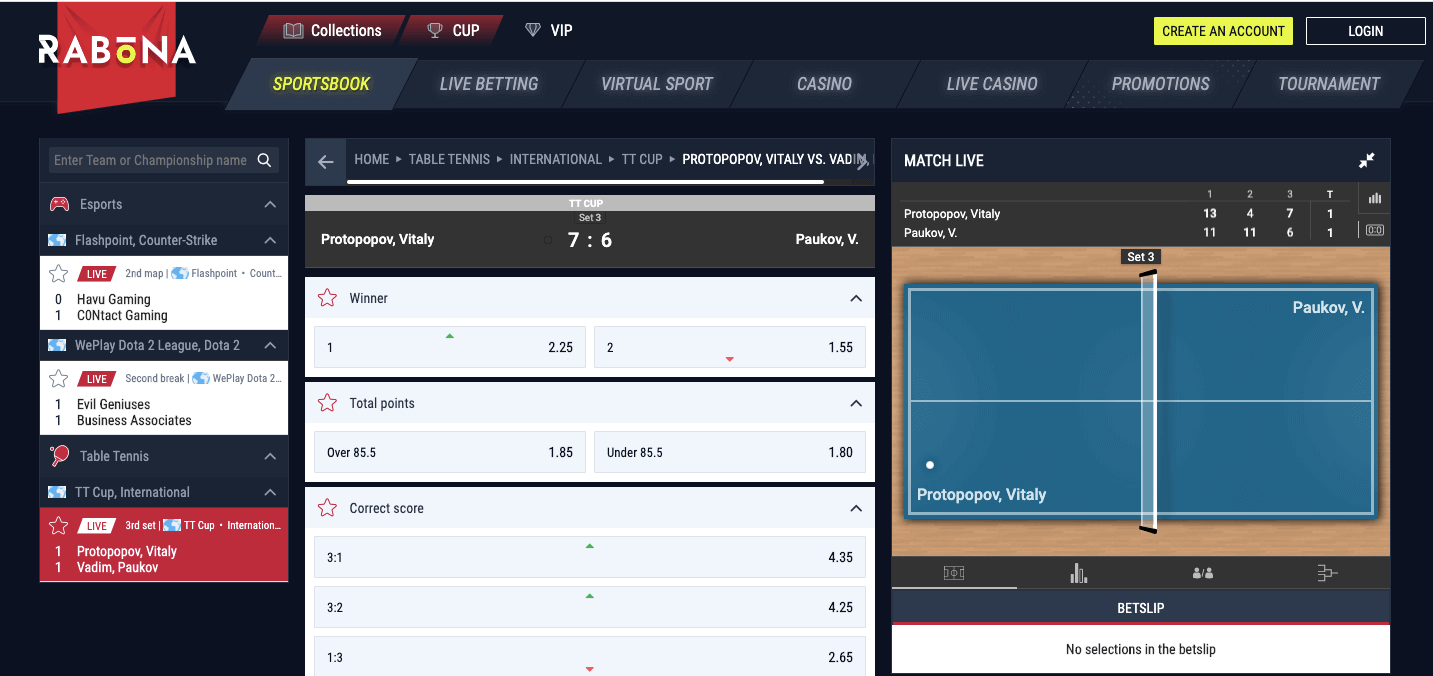Screen dimensions: 1433x676
Task: Pick correct score 3:2 at 4.25
Action: point(590,607)
